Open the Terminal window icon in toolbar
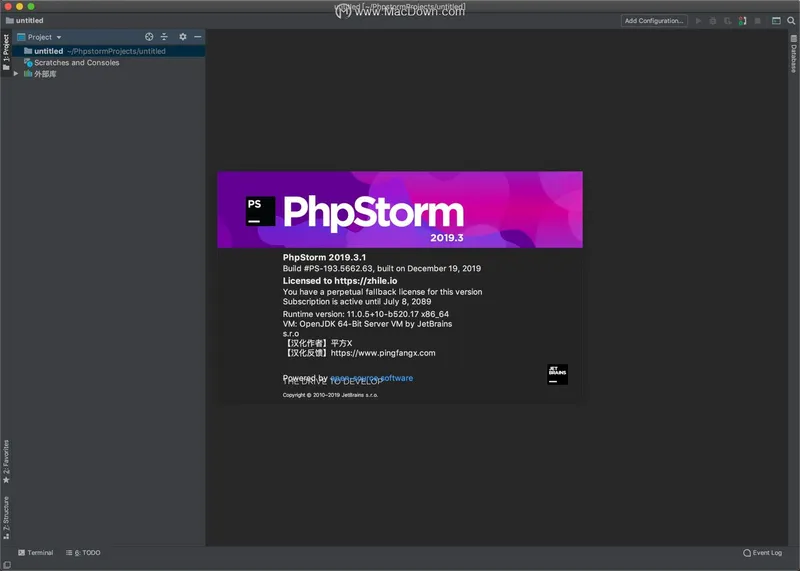Image resolution: width=800 pixels, height=571 pixels. coord(776,20)
